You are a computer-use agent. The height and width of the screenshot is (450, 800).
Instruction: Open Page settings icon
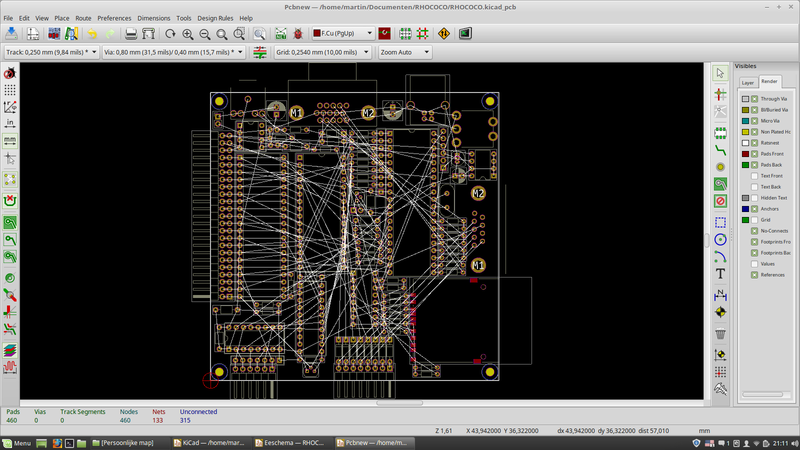pos(33,34)
